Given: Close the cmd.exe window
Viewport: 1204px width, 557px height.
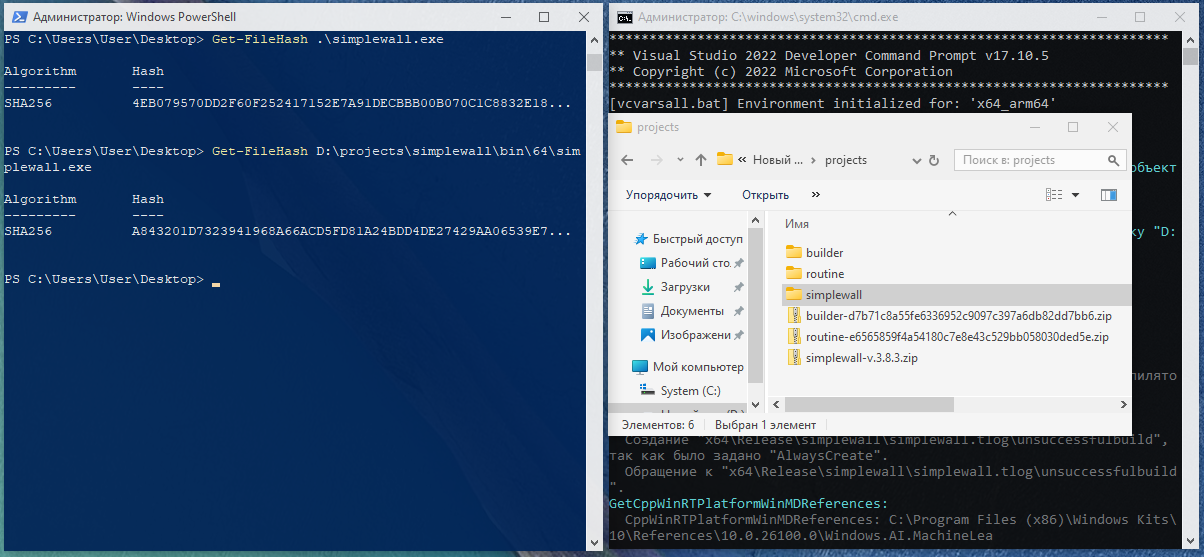Looking at the screenshot, I should tap(1181, 17).
